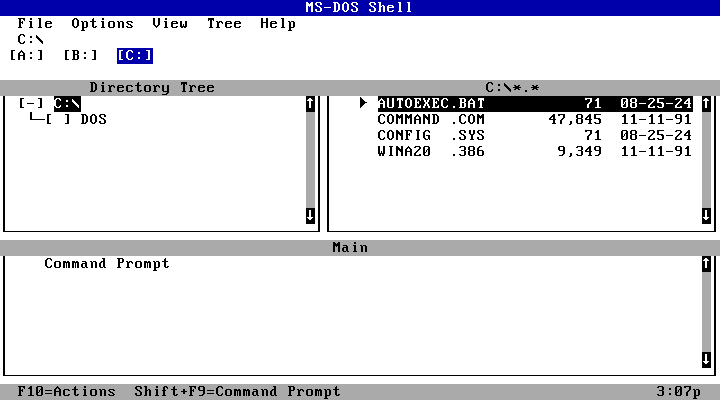This screenshot has height=400, width=720.
Task: Click WINA20 date 11-11-91
Action: [656, 152]
